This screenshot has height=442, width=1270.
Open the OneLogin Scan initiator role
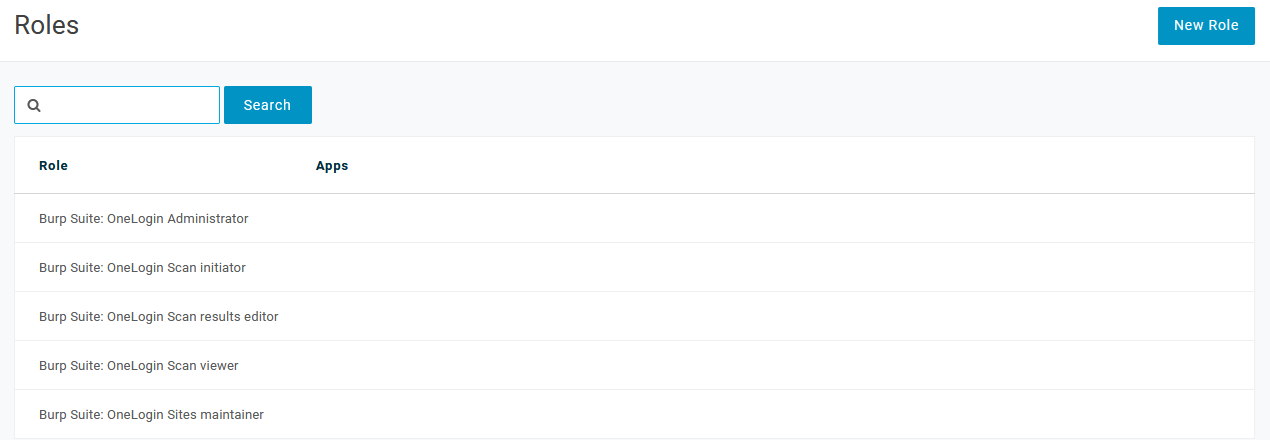142,267
